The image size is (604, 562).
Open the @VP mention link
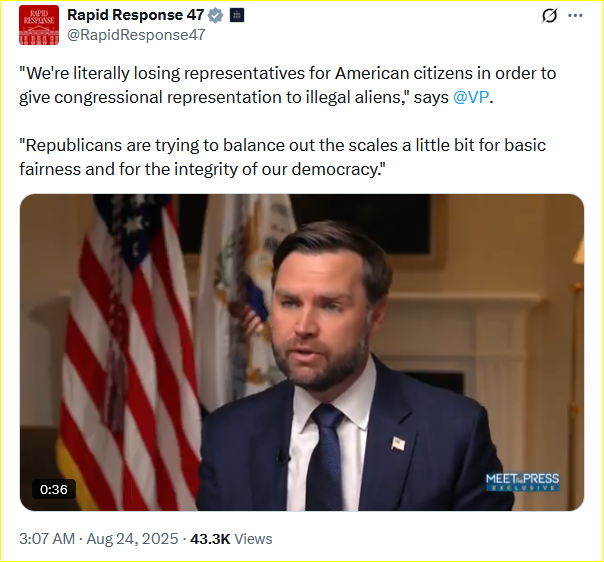(471, 97)
